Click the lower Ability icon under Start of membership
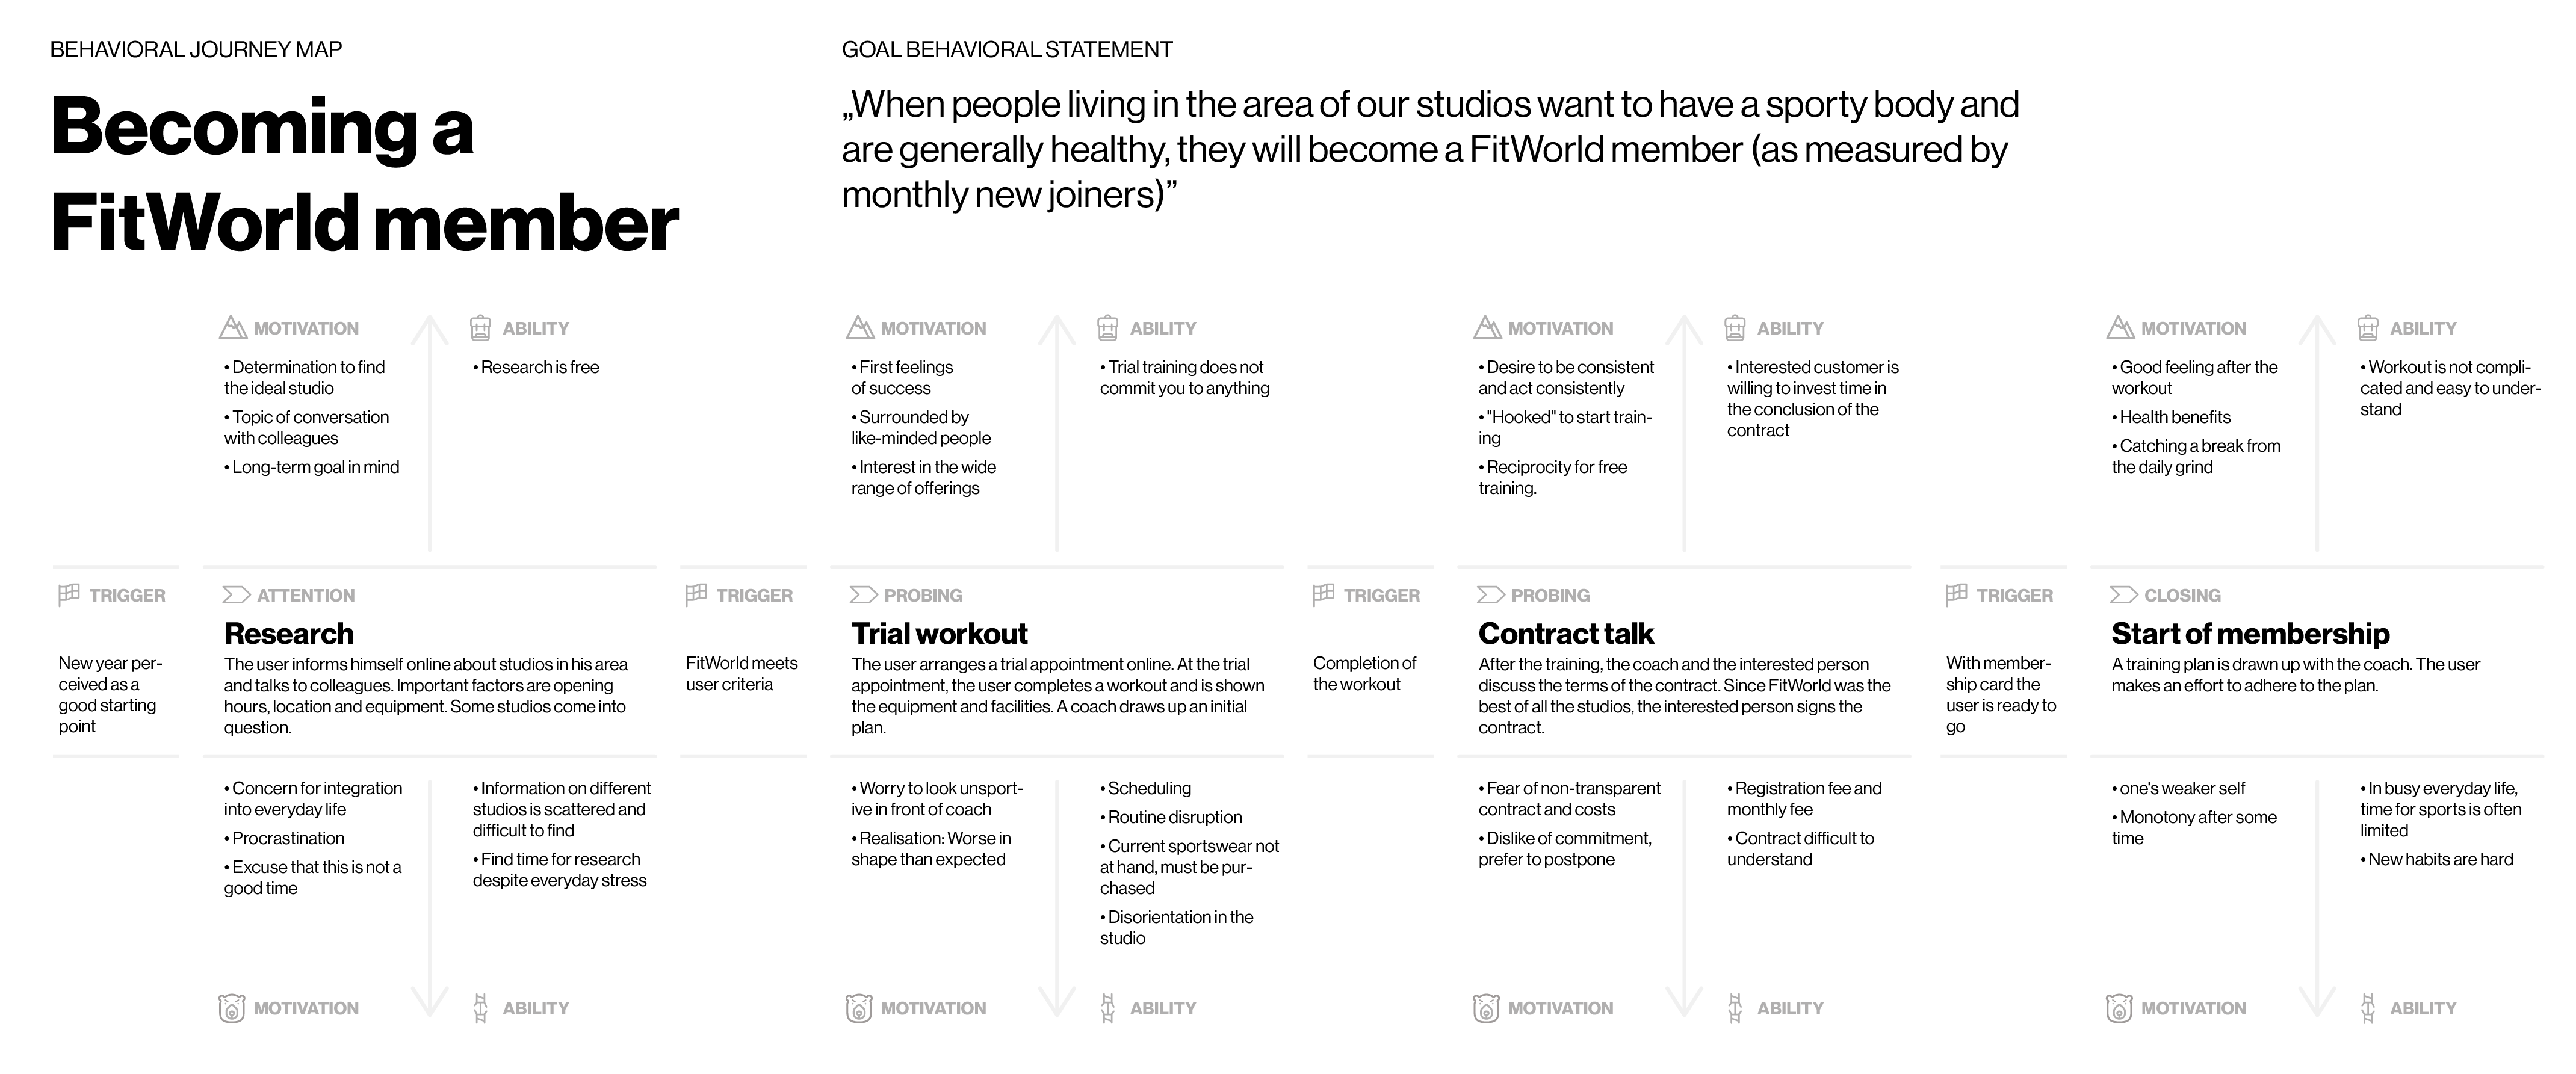This screenshot has height=1074, width=2576. click(x=2368, y=1008)
